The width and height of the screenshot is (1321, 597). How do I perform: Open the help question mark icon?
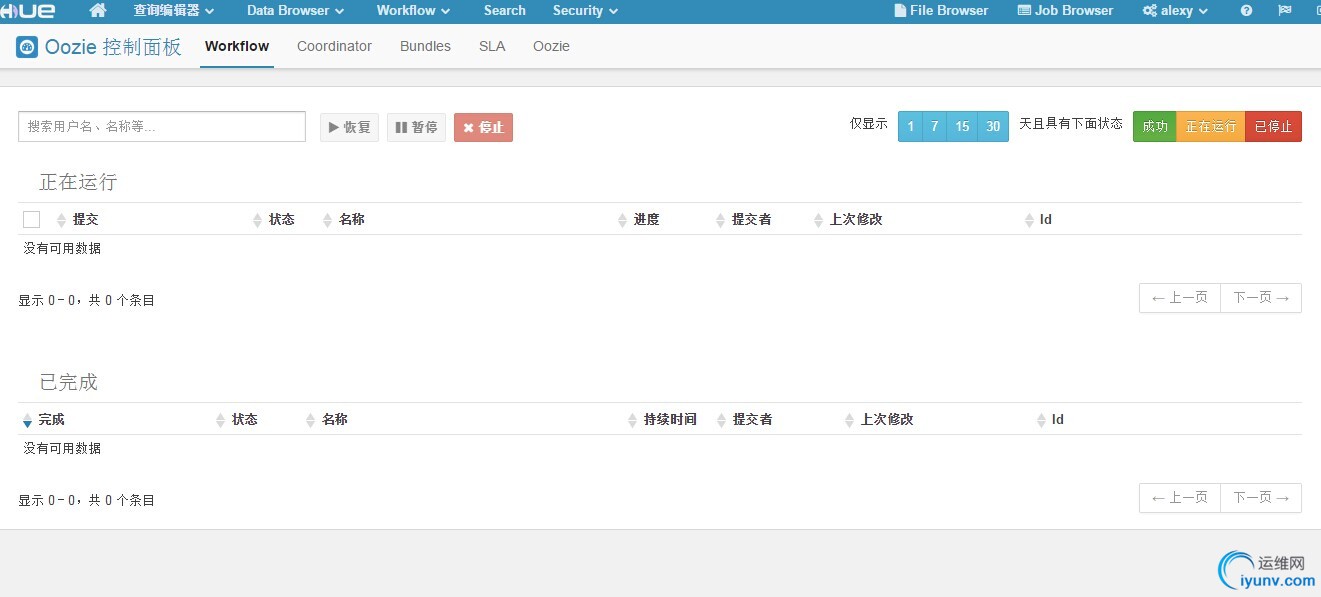point(1246,11)
